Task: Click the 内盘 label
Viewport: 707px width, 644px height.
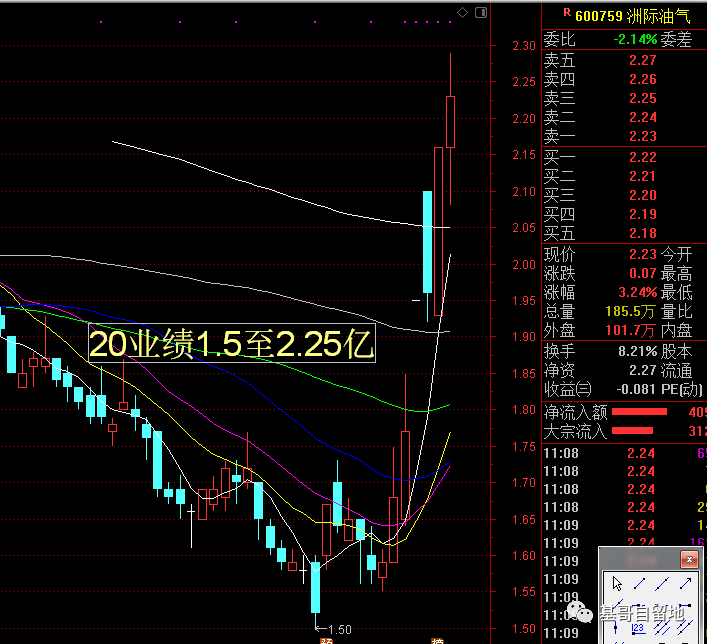Action: (x=676, y=330)
